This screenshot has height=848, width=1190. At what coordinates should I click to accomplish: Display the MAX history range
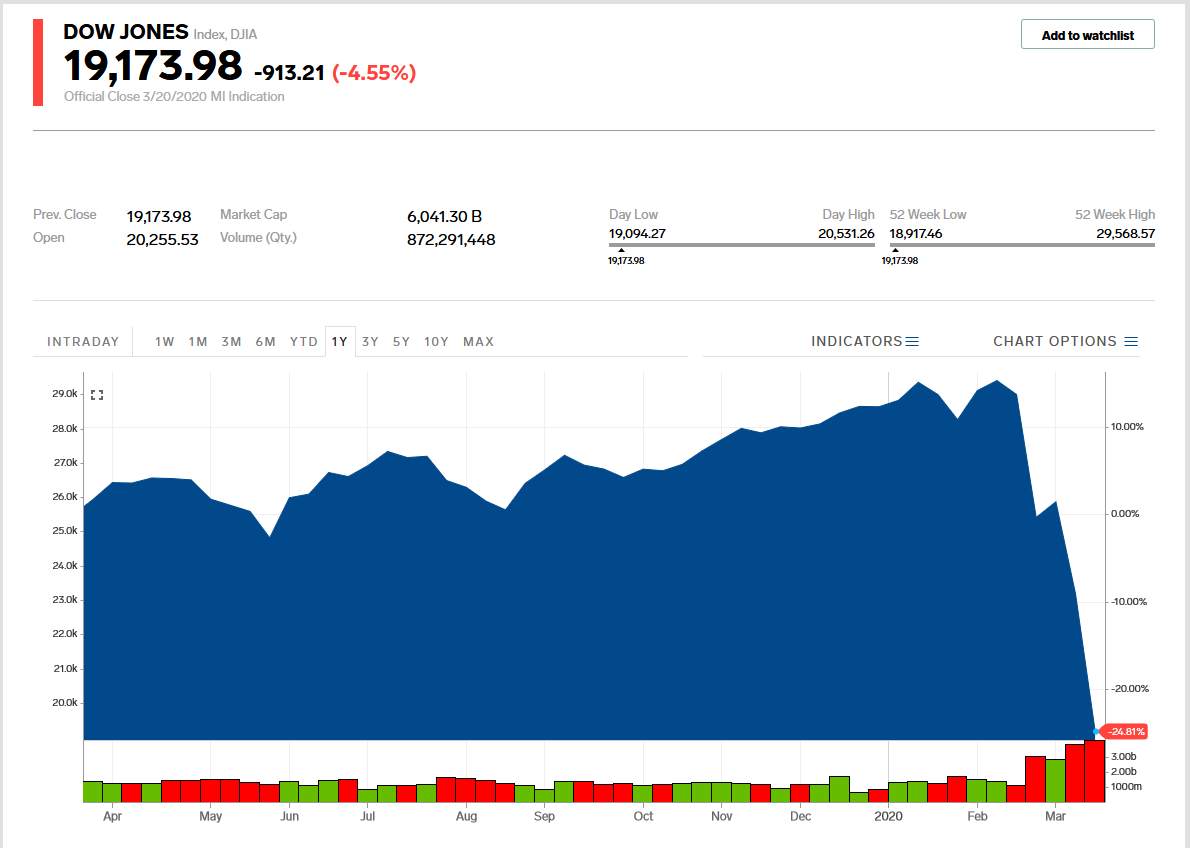(478, 342)
